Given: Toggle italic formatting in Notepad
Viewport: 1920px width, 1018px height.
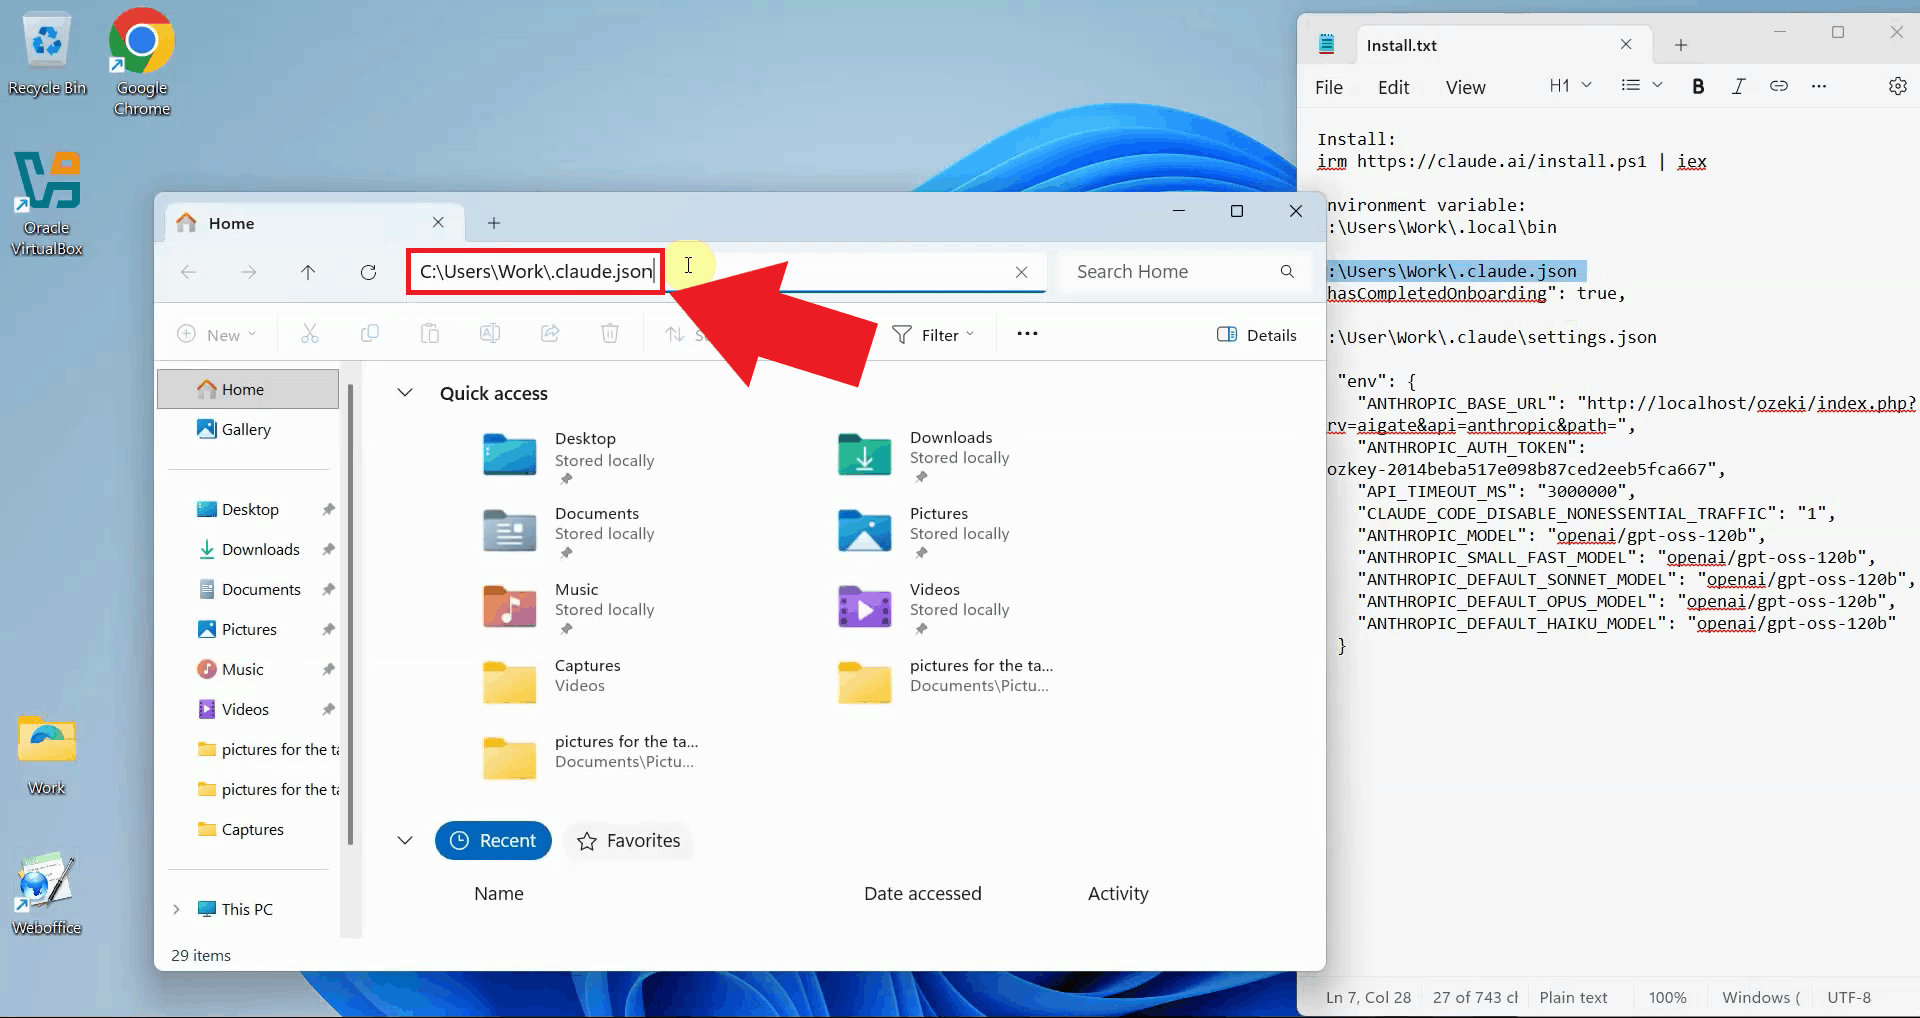Looking at the screenshot, I should click(1738, 86).
